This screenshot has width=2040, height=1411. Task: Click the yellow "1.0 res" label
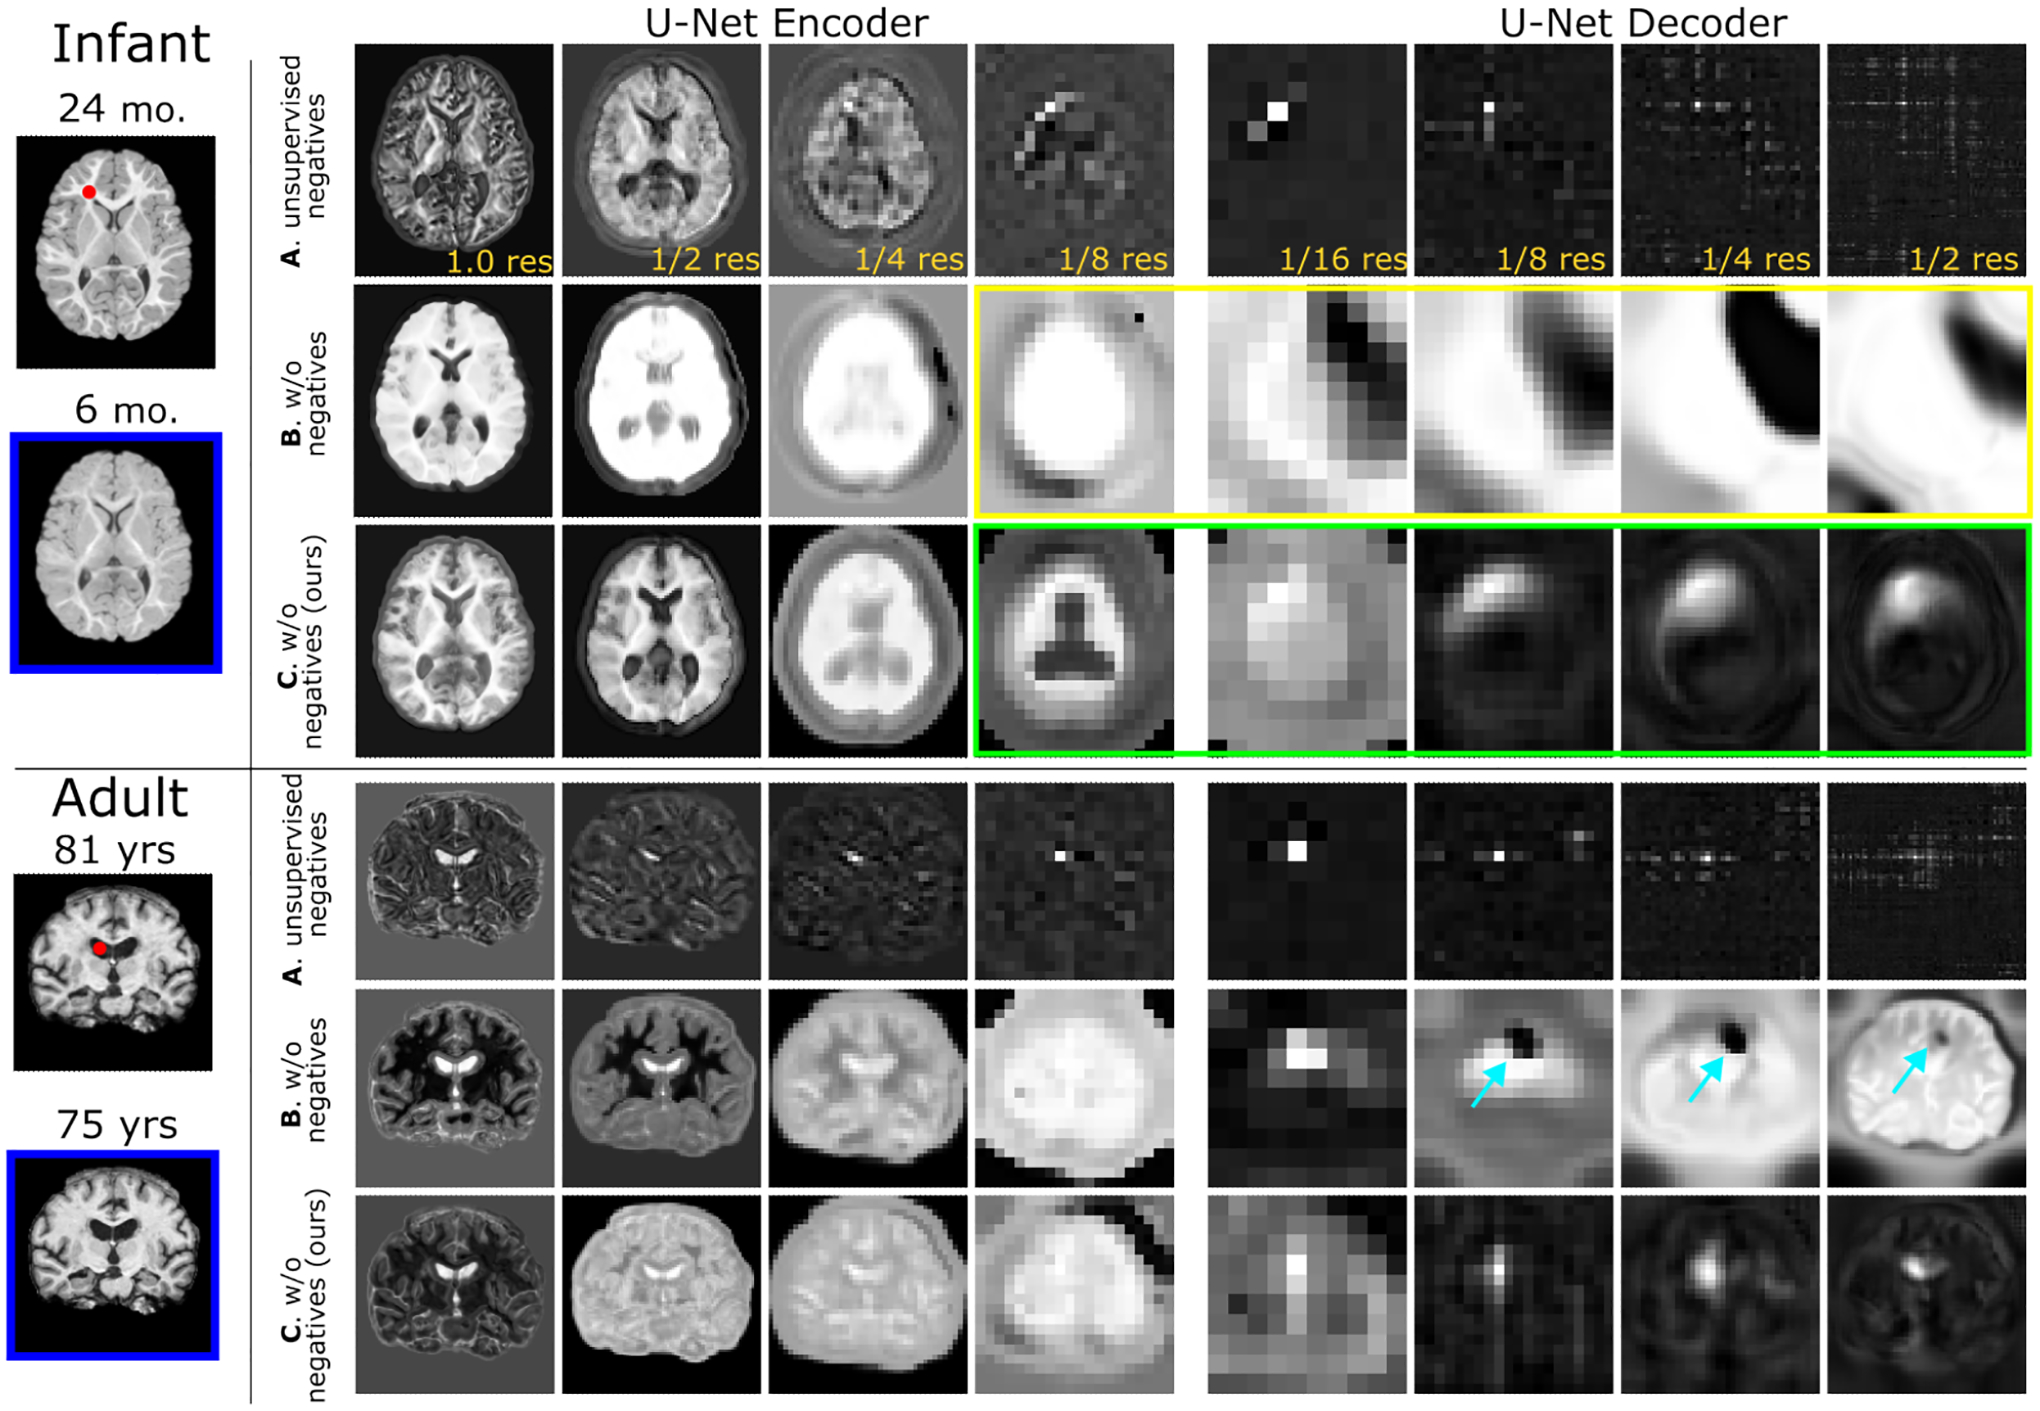click(499, 261)
